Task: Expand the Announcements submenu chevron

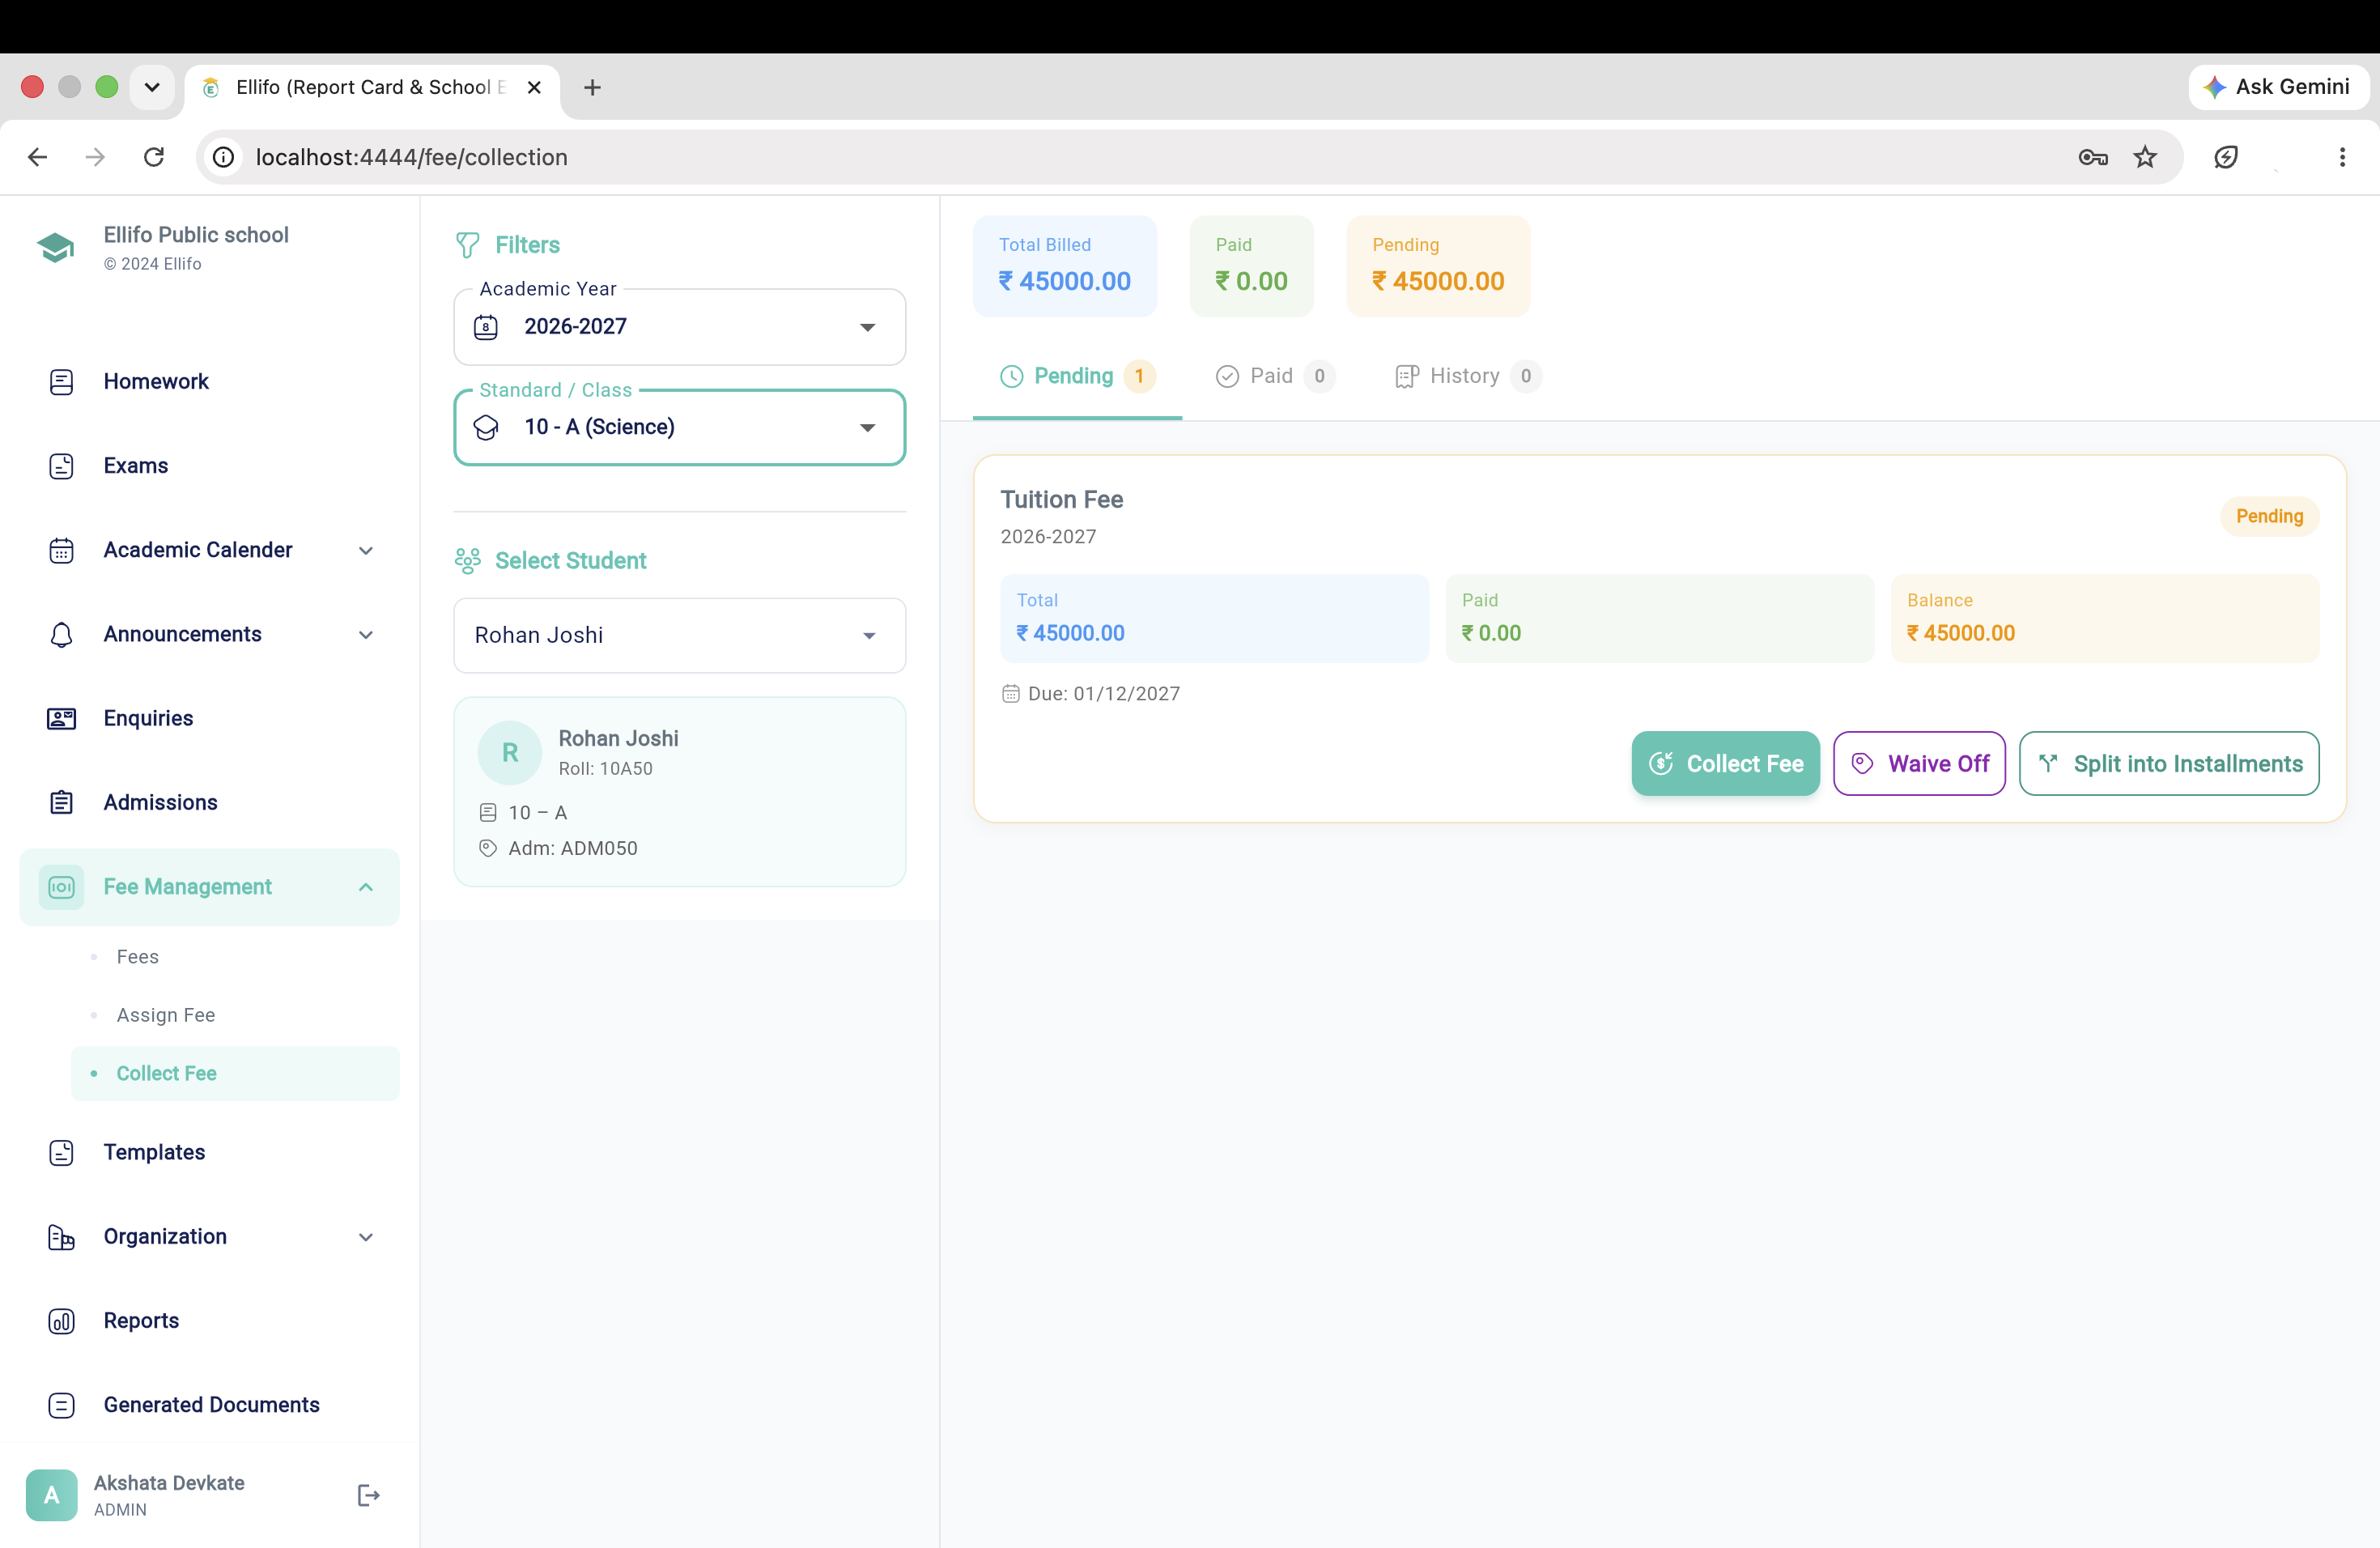Action: (x=366, y=634)
